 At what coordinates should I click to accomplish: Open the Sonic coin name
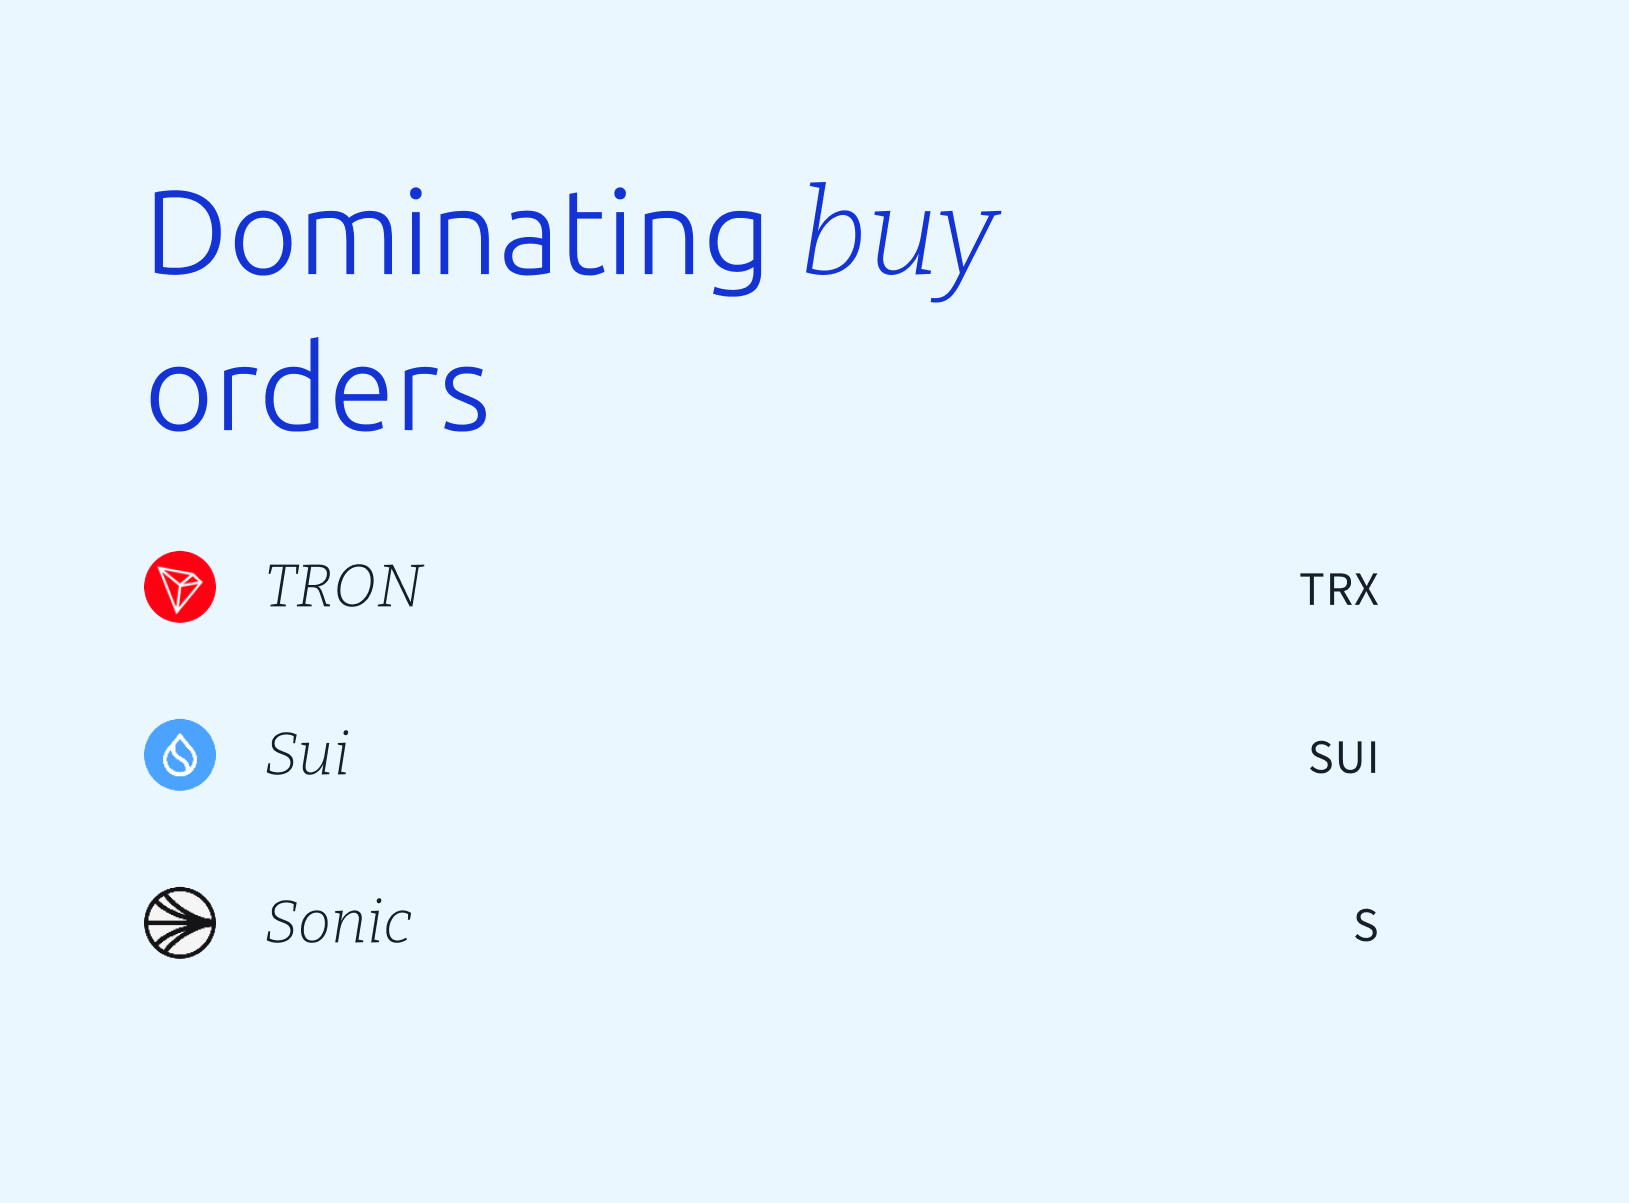(x=339, y=921)
